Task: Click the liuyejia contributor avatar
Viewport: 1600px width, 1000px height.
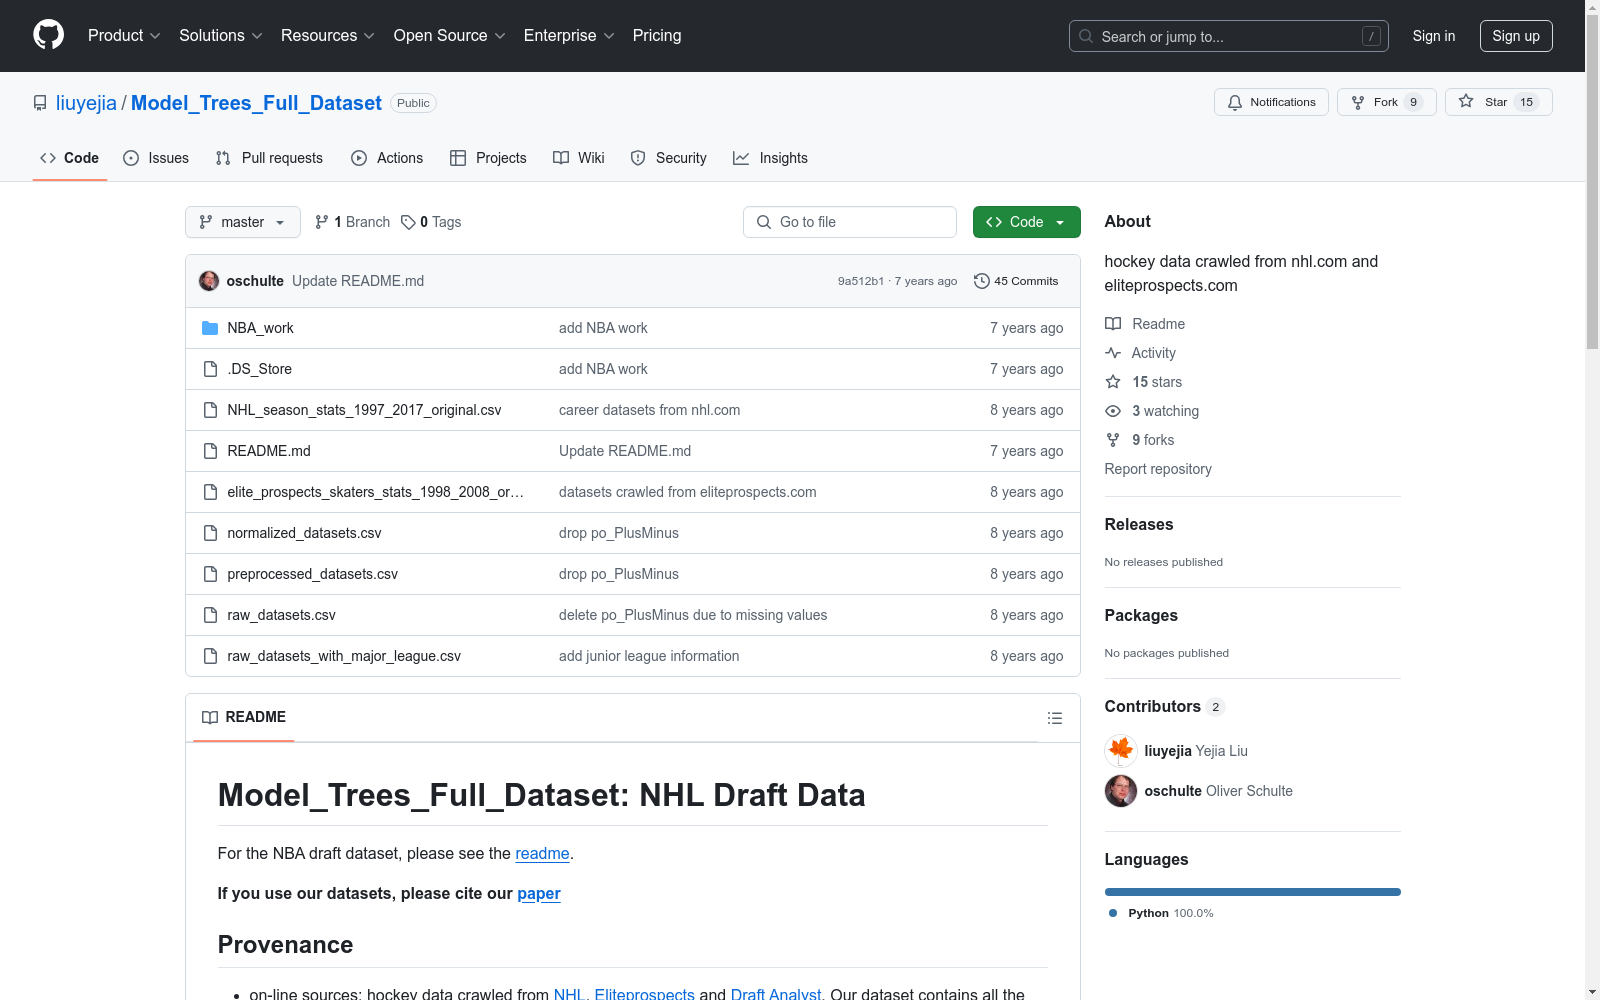Action: [x=1121, y=751]
